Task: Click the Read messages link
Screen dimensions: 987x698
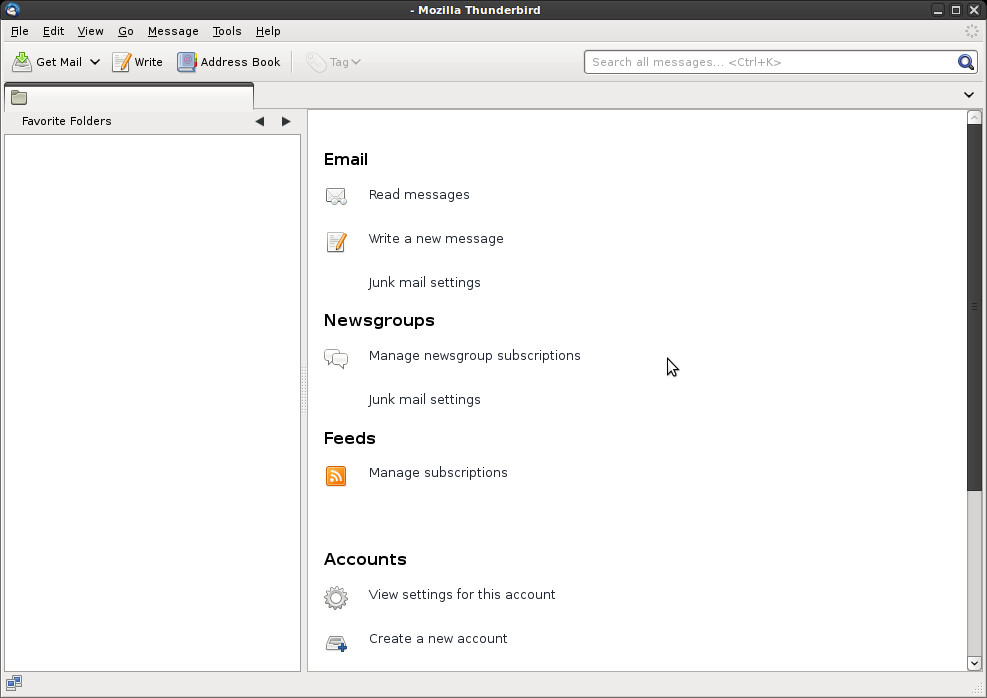Action: point(419,194)
